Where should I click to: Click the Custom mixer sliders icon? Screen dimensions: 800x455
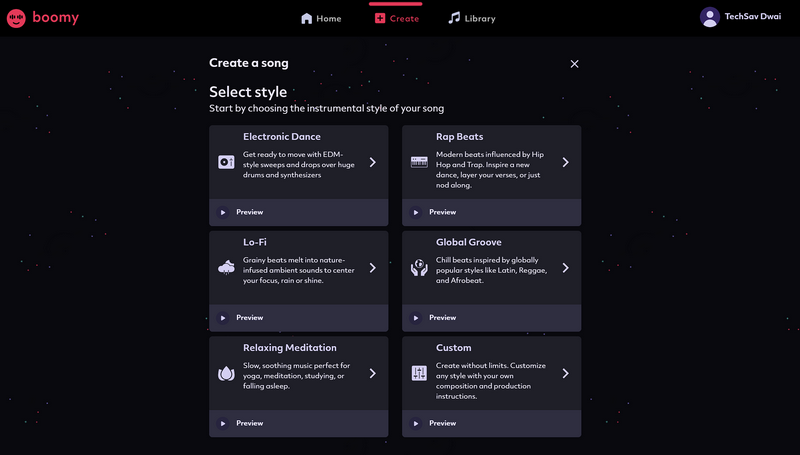tap(419, 373)
